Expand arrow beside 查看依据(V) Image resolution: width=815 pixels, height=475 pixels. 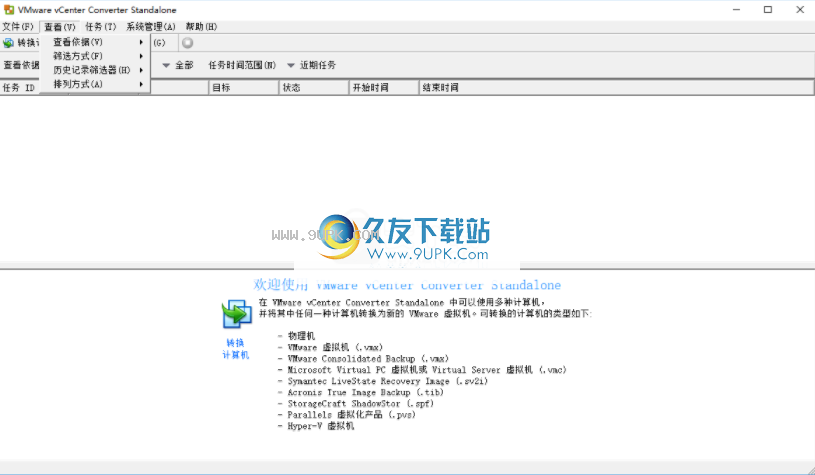[x=141, y=42]
